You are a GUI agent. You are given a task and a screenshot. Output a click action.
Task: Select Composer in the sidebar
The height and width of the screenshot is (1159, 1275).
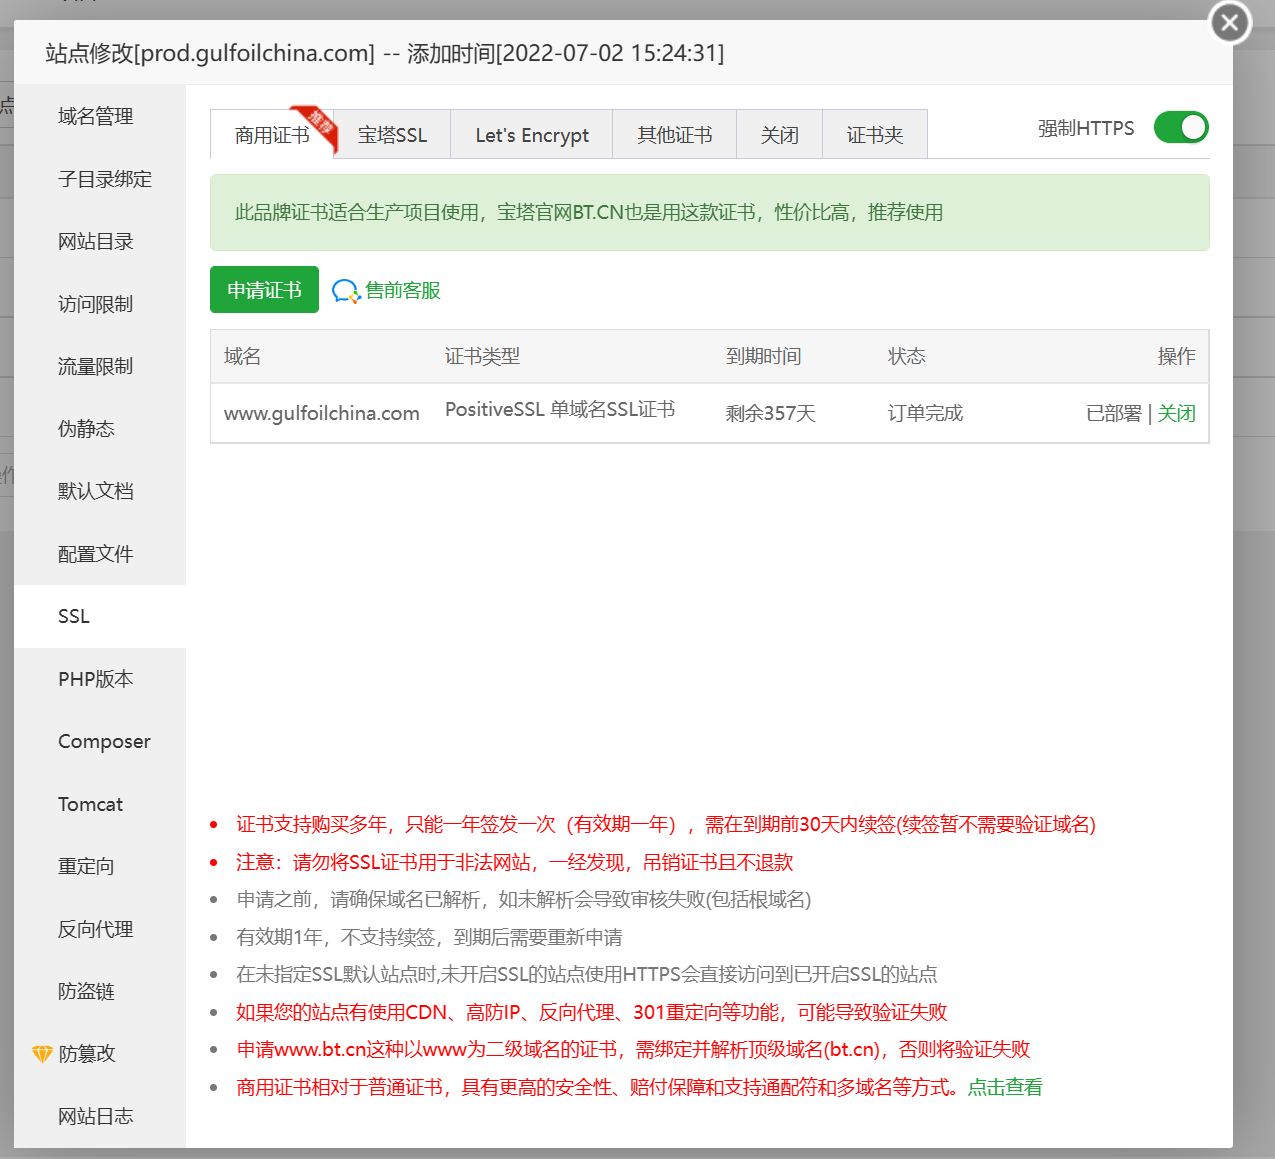click(100, 741)
